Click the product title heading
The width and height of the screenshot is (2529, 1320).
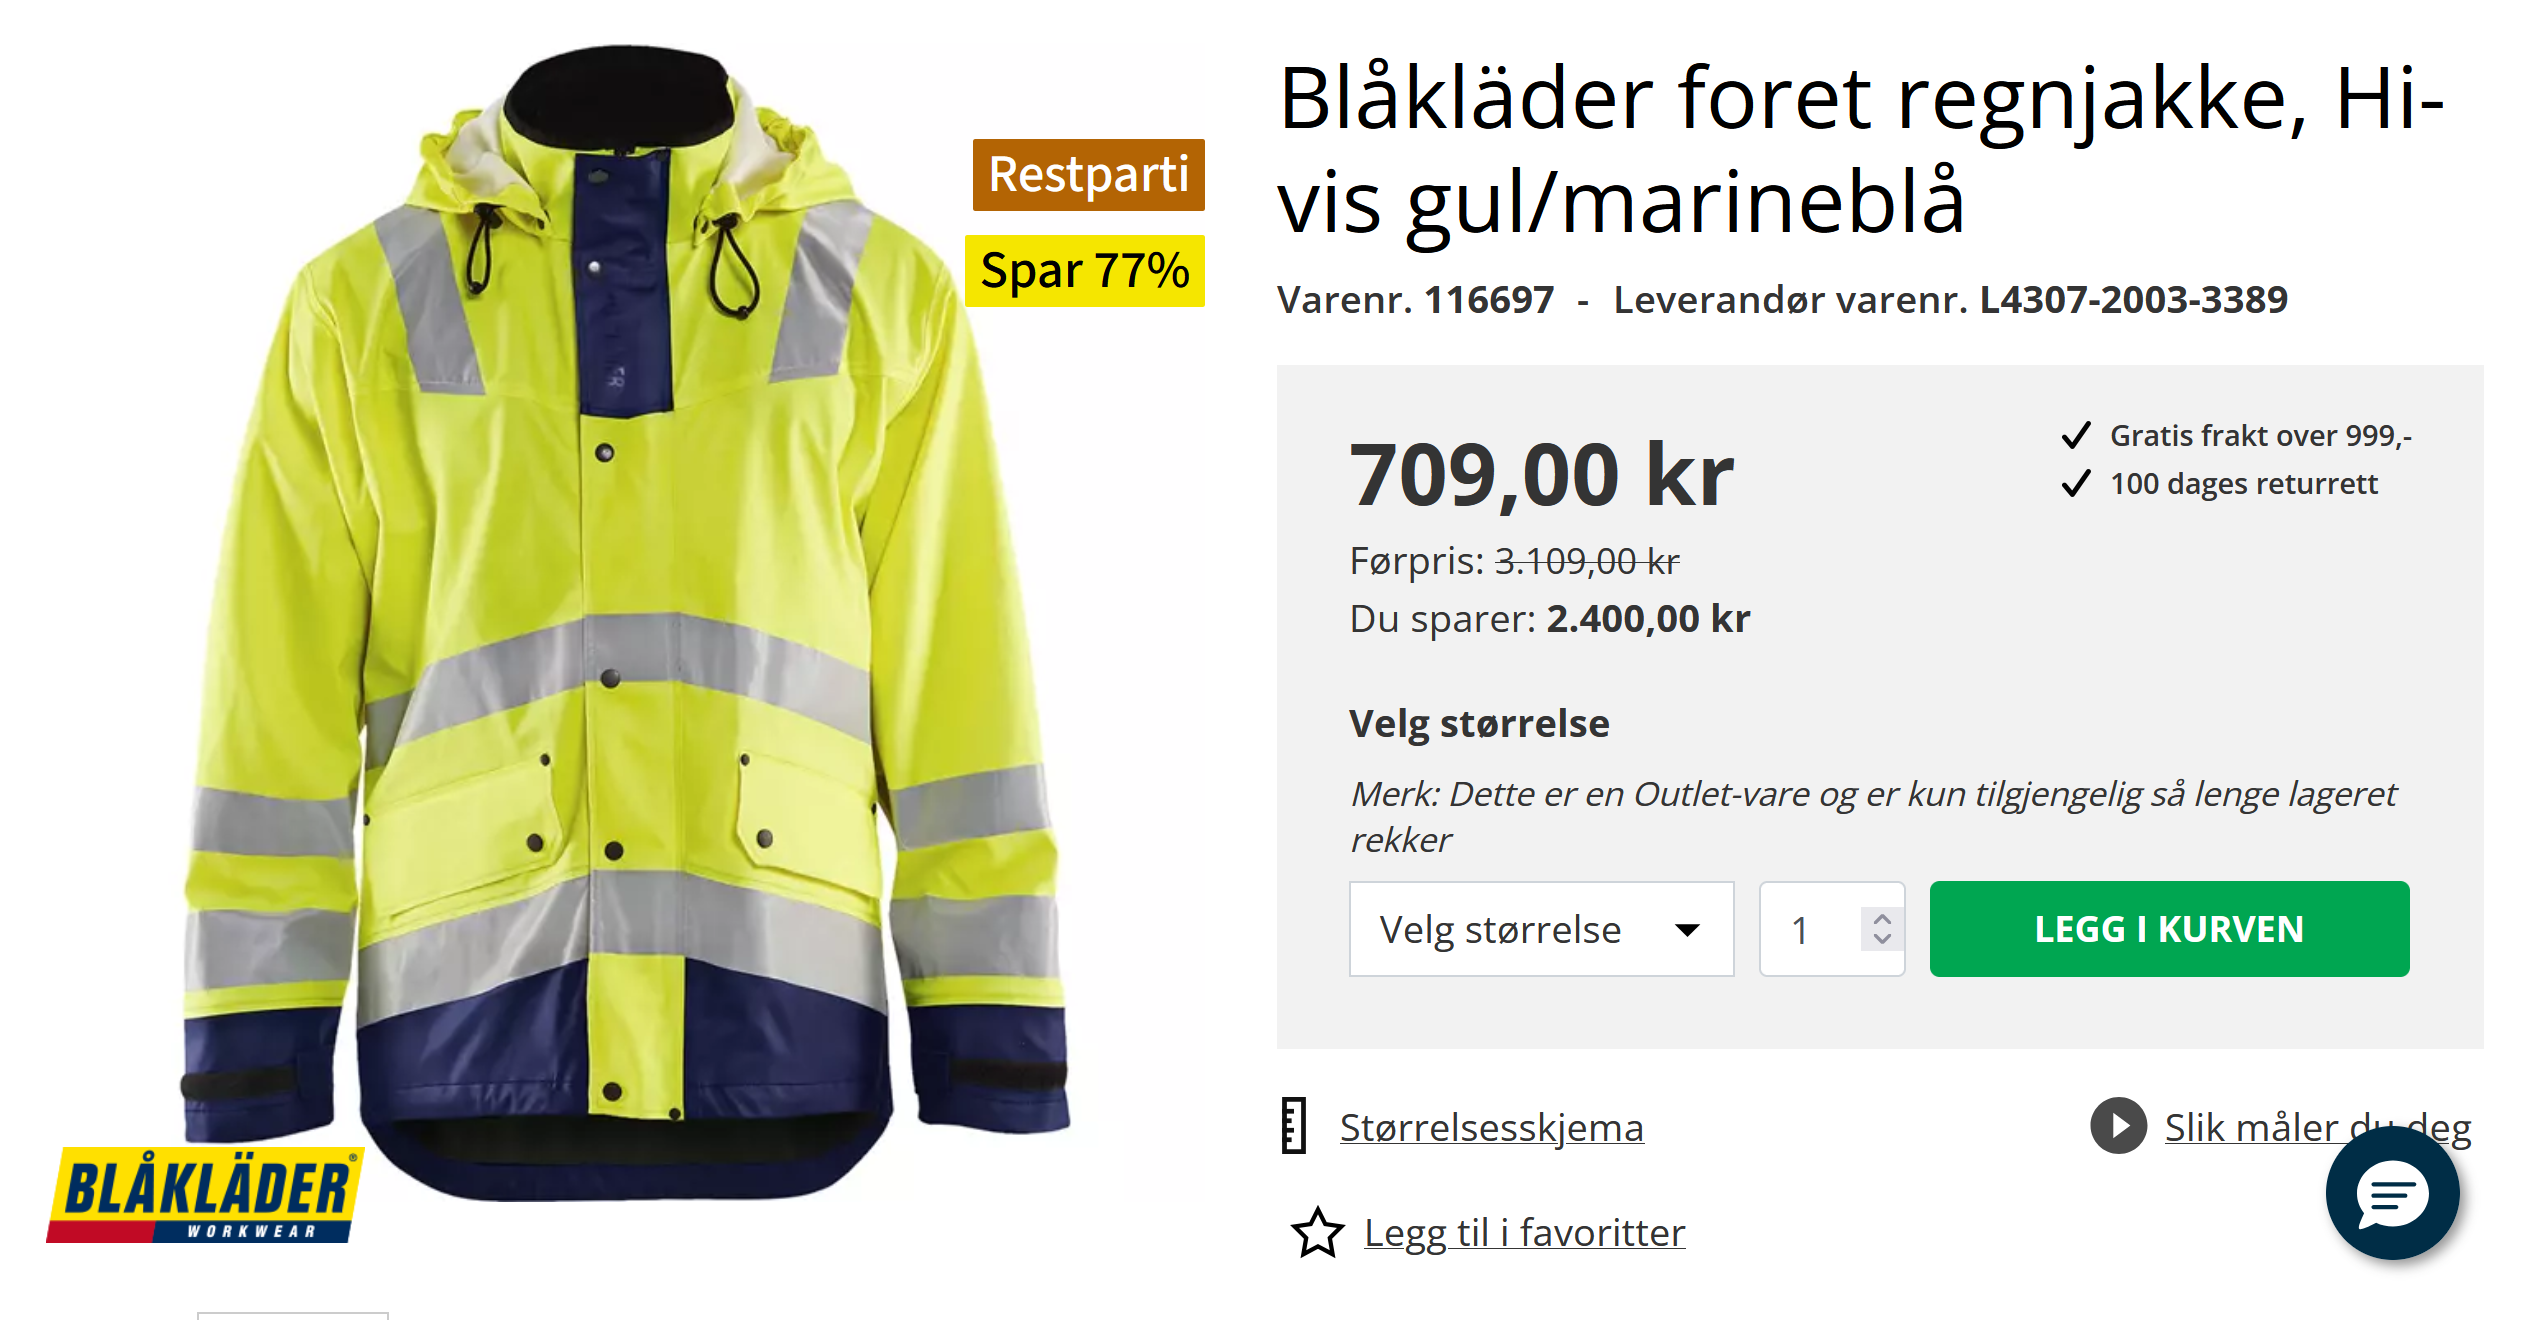(x=1860, y=150)
